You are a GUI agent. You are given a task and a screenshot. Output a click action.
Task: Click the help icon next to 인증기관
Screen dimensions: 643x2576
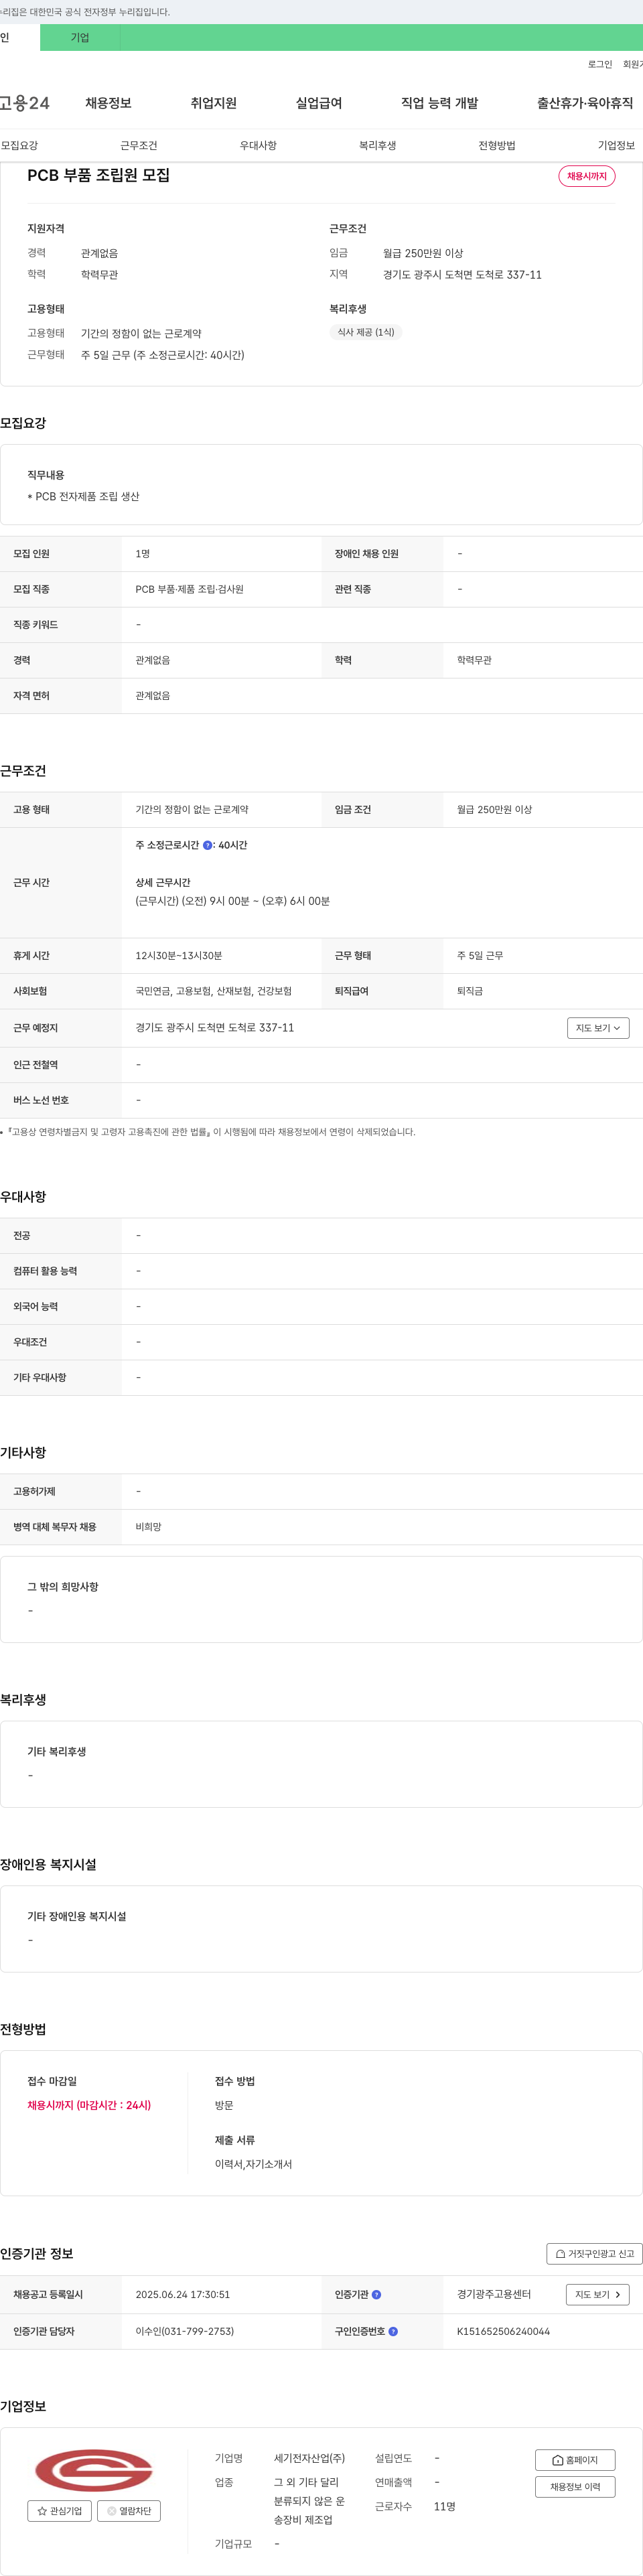click(376, 2295)
